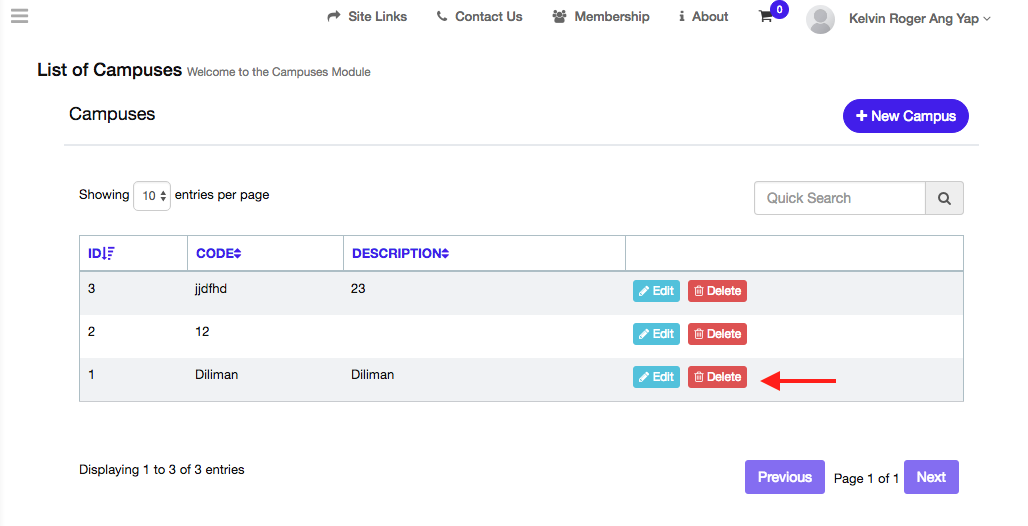The image size is (1028, 526).
Task: Open the Contact Us page
Action: point(479,17)
